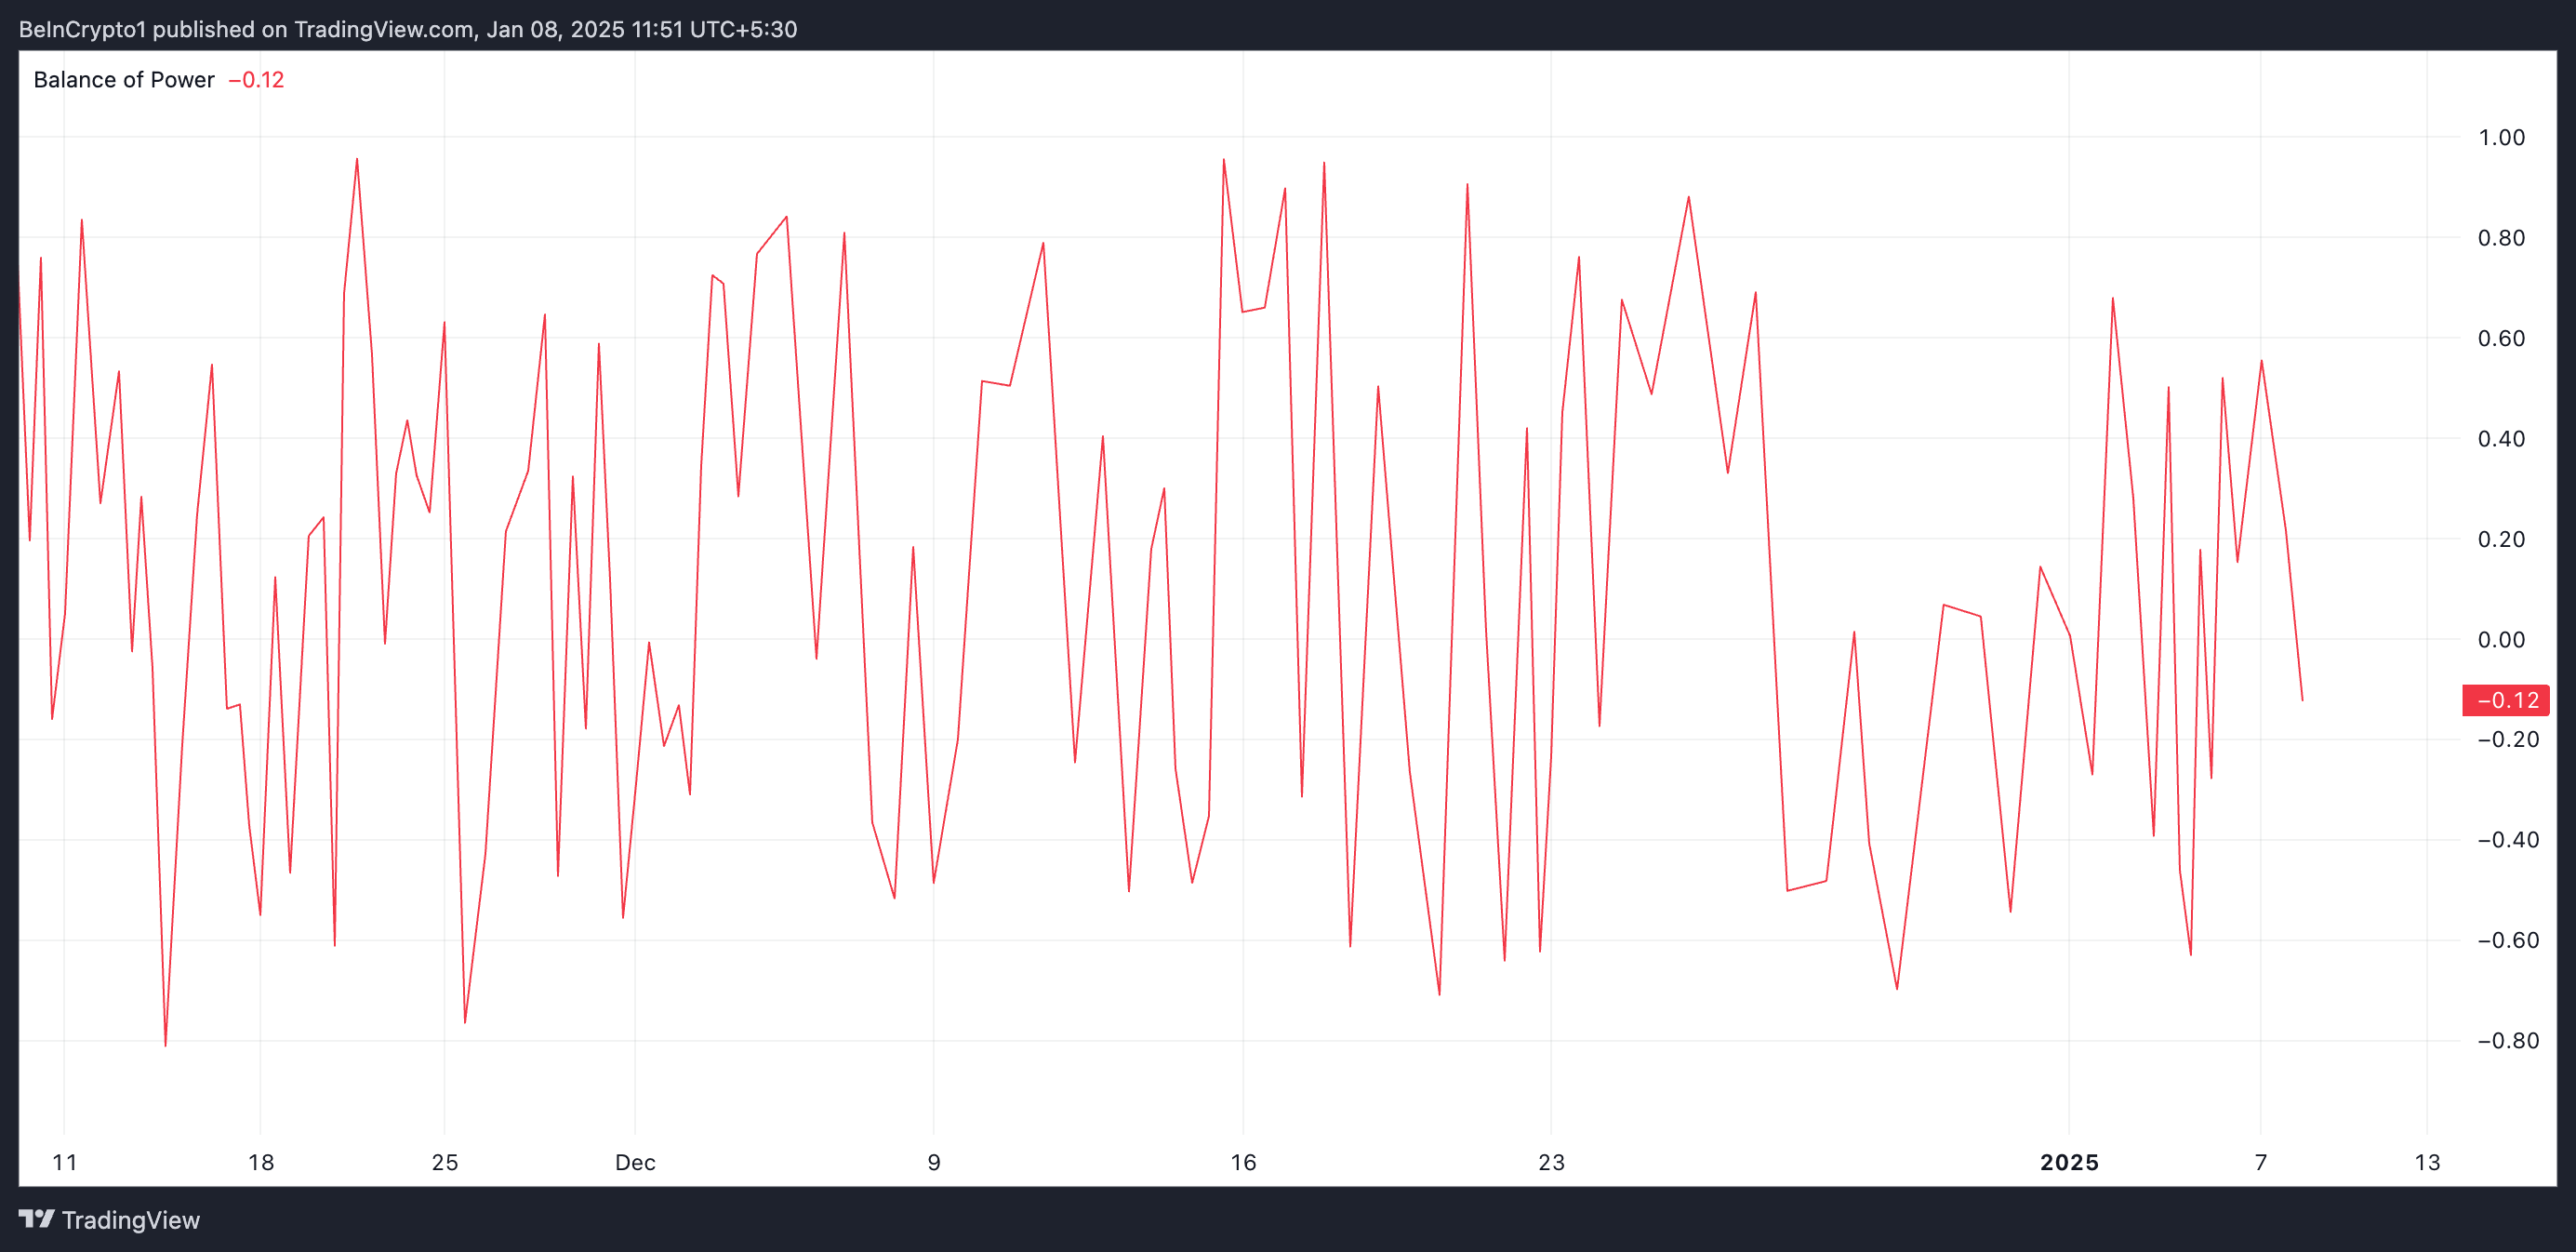Click the 7 date axis label

(x=2261, y=1162)
